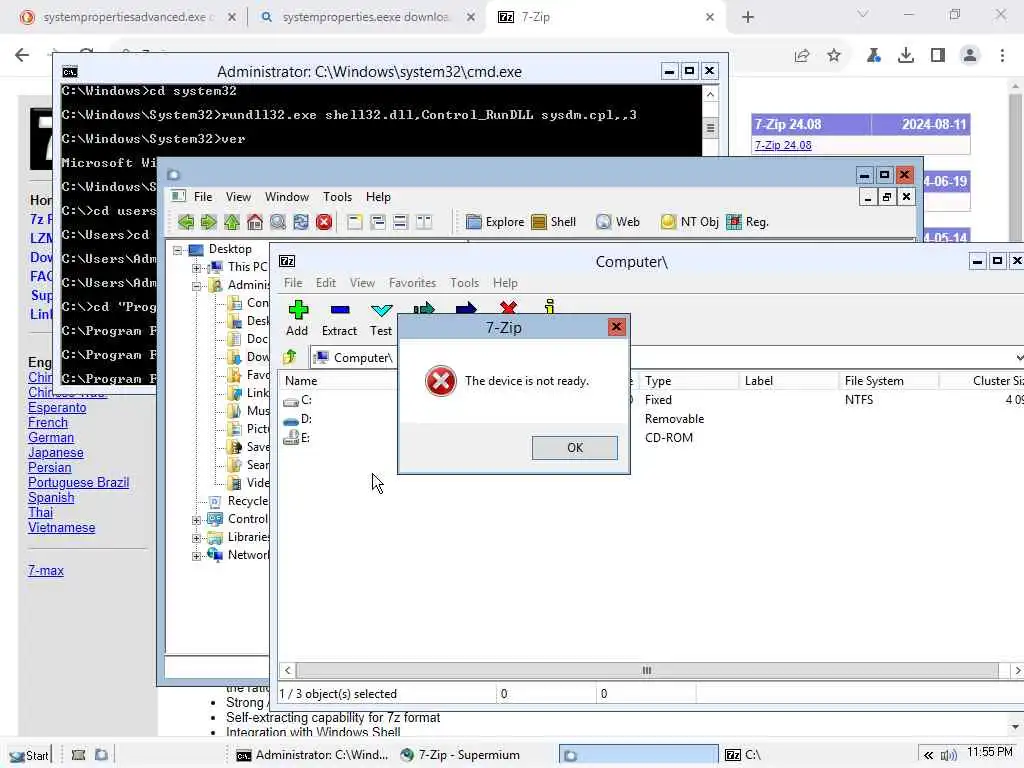Viewport: 1024px width, 768px height.
Task: Open the Portuguese Brazil language link
Action: [x=78, y=483]
